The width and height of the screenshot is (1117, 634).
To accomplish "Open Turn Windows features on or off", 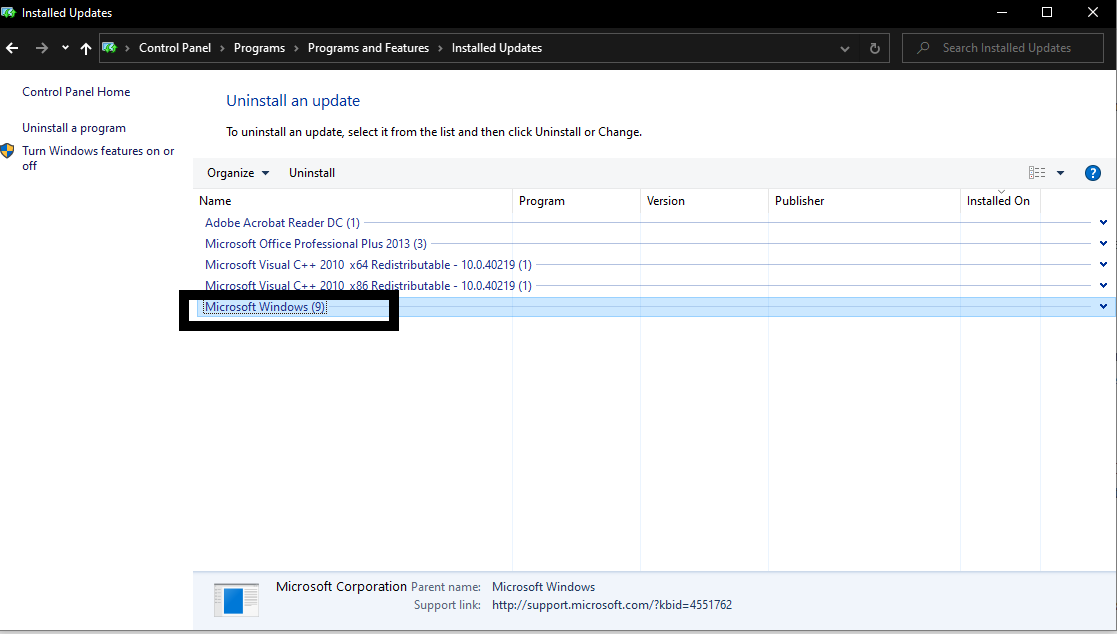I will click(98, 158).
